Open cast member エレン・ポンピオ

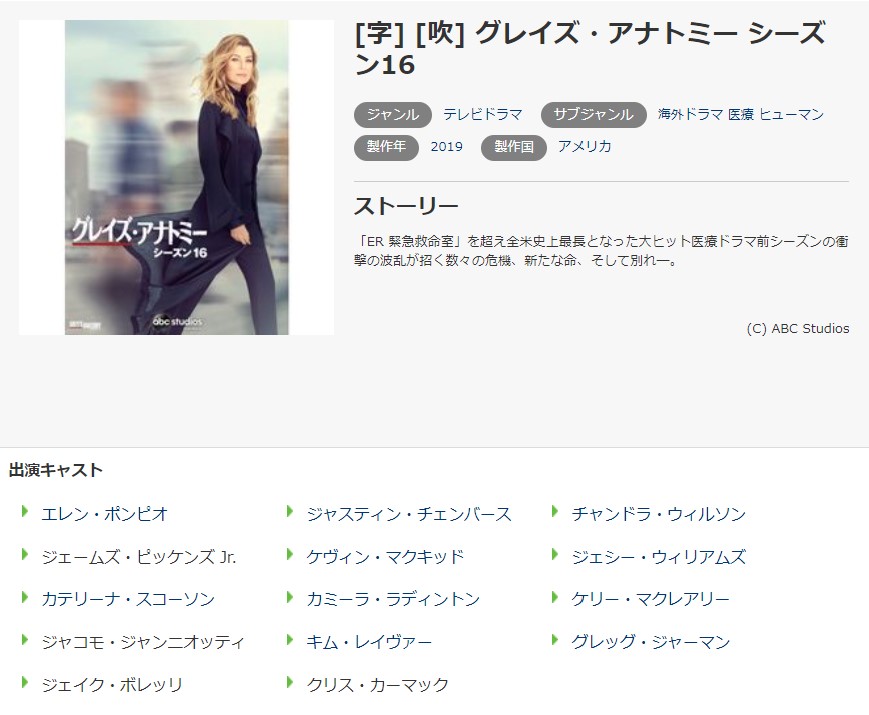(x=104, y=514)
